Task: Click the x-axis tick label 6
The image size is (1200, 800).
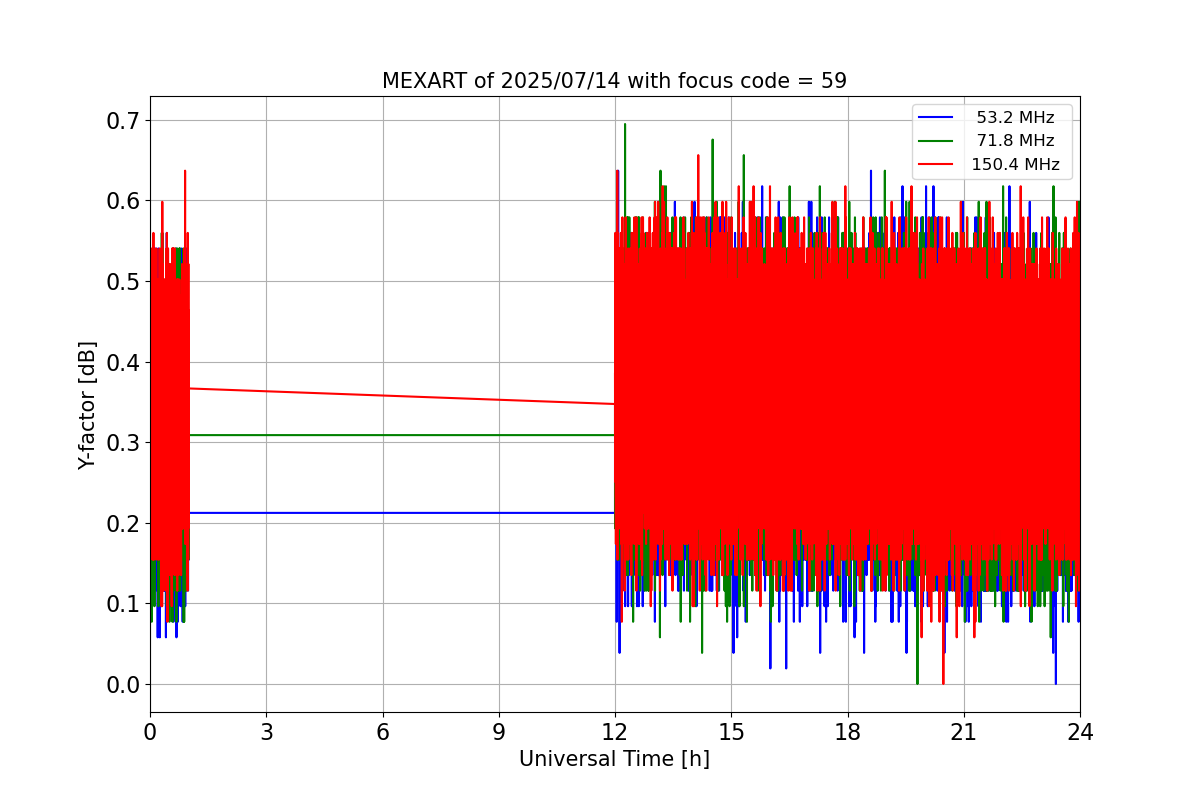Action: [x=382, y=732]
